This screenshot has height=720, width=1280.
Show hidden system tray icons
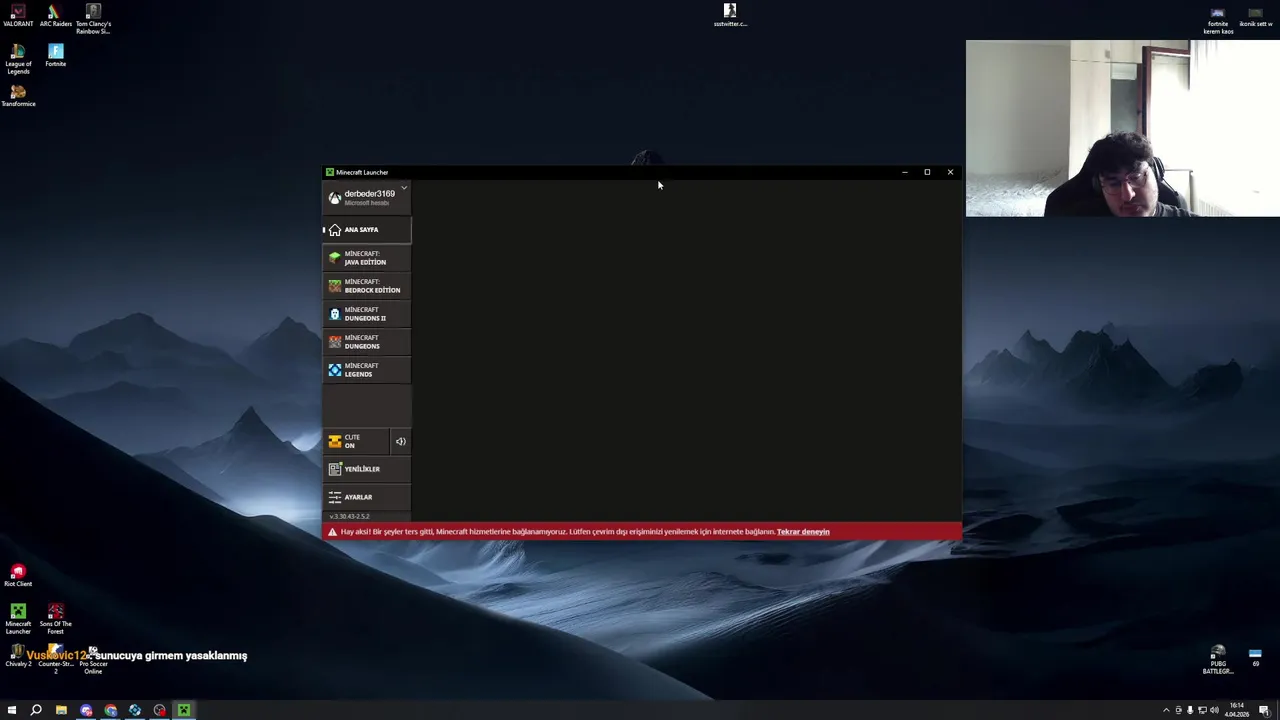coord(1166,710)
